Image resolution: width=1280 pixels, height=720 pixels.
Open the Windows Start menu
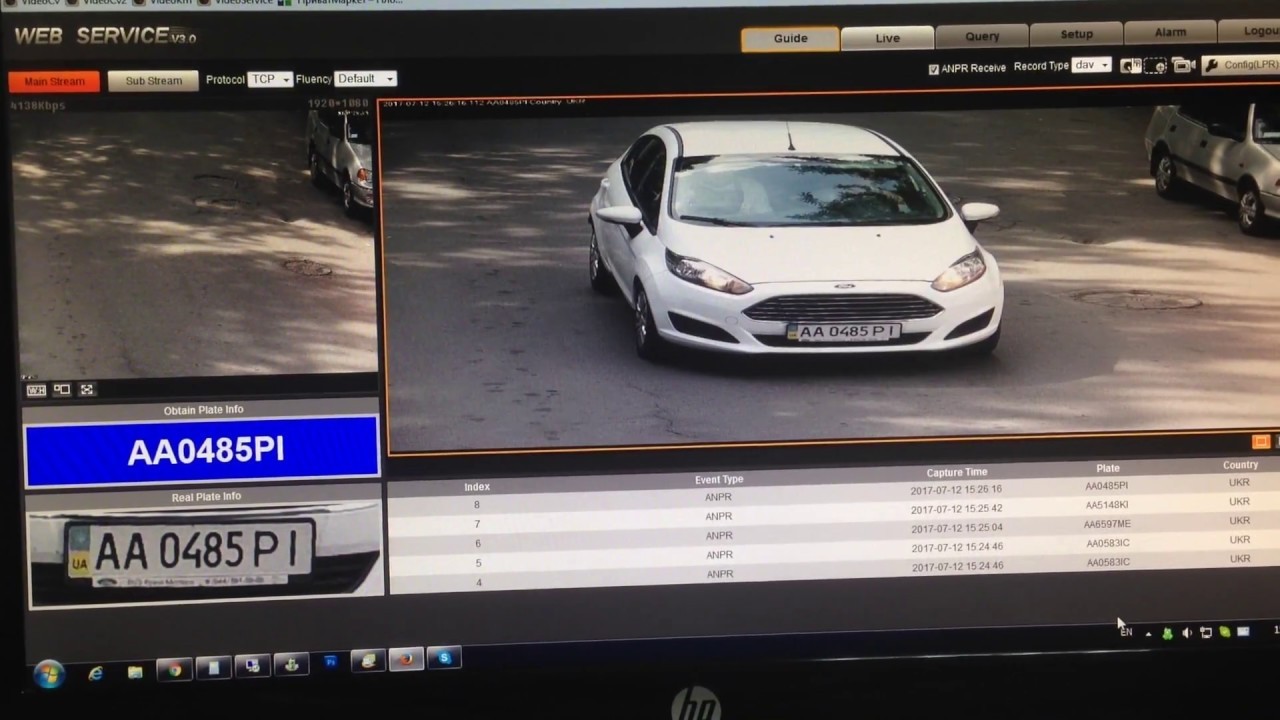(48, 674)
